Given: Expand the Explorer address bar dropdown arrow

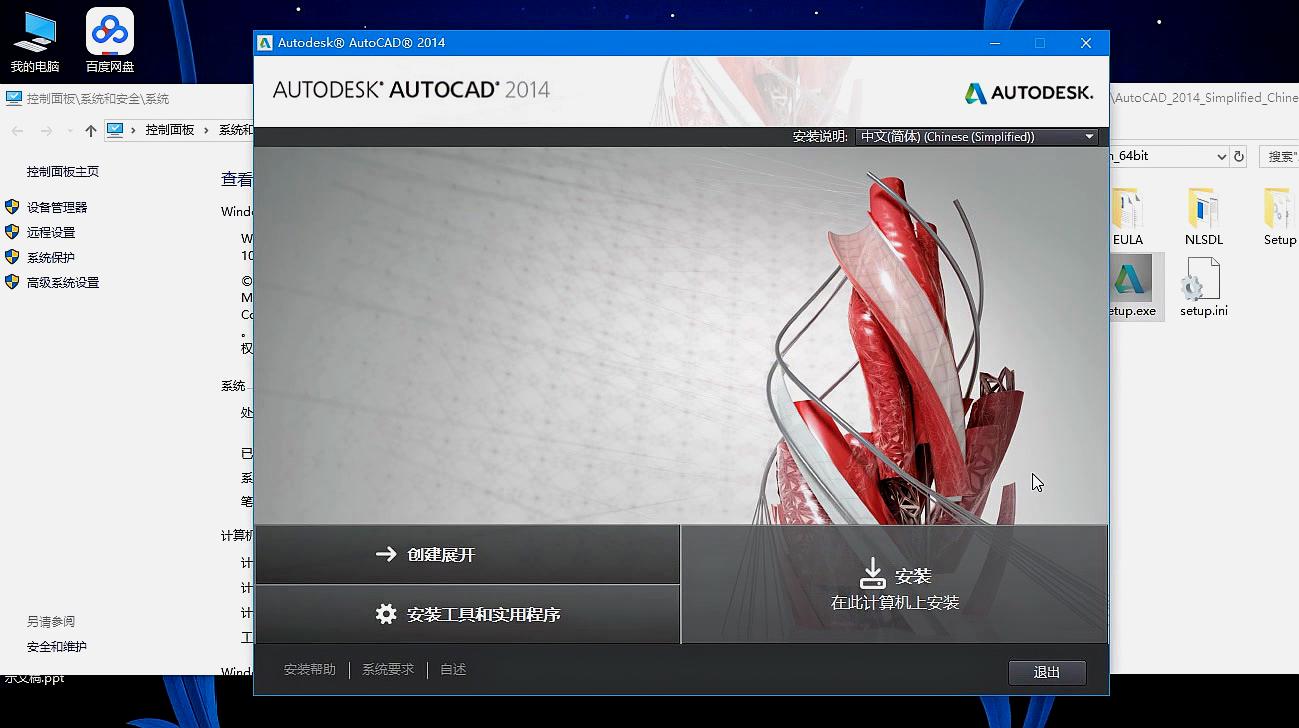Looking at the screenshot, I should click(x=1221, y=156).
